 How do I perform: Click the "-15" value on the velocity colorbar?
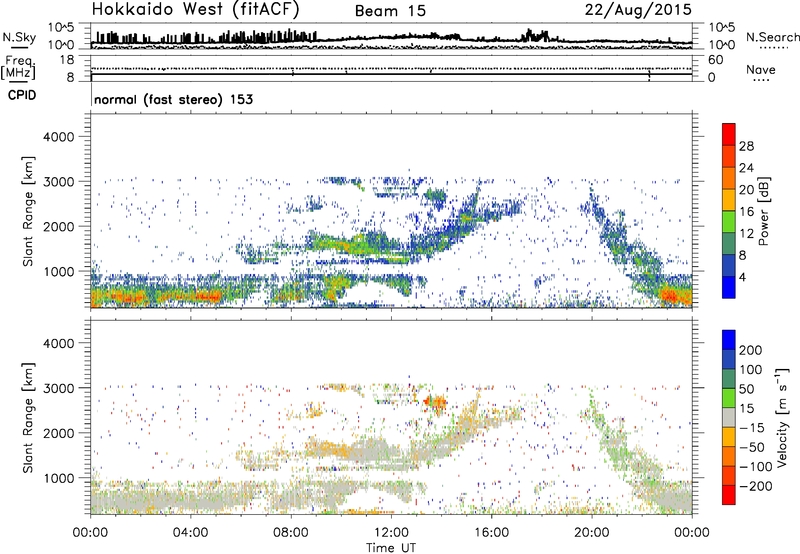(x=752, y=428)
